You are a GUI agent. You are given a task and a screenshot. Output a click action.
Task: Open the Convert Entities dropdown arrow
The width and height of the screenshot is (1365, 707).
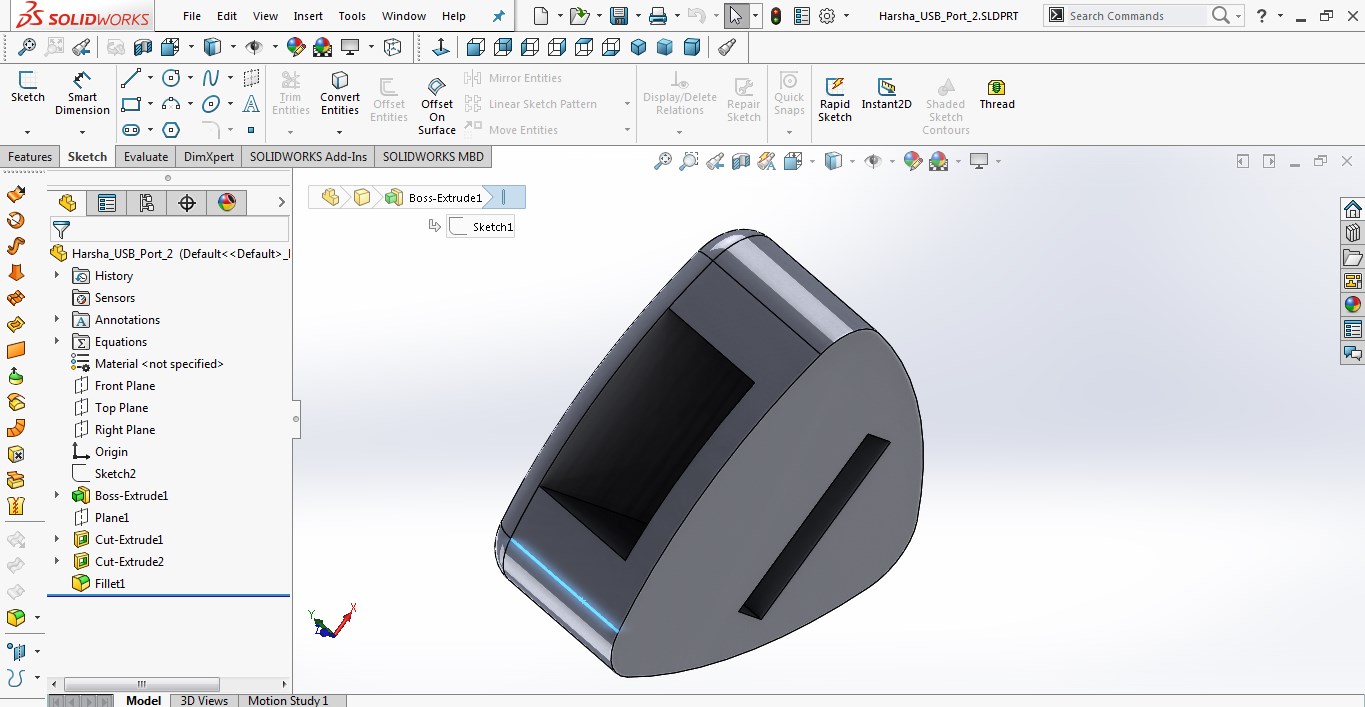tap(340, 131)
